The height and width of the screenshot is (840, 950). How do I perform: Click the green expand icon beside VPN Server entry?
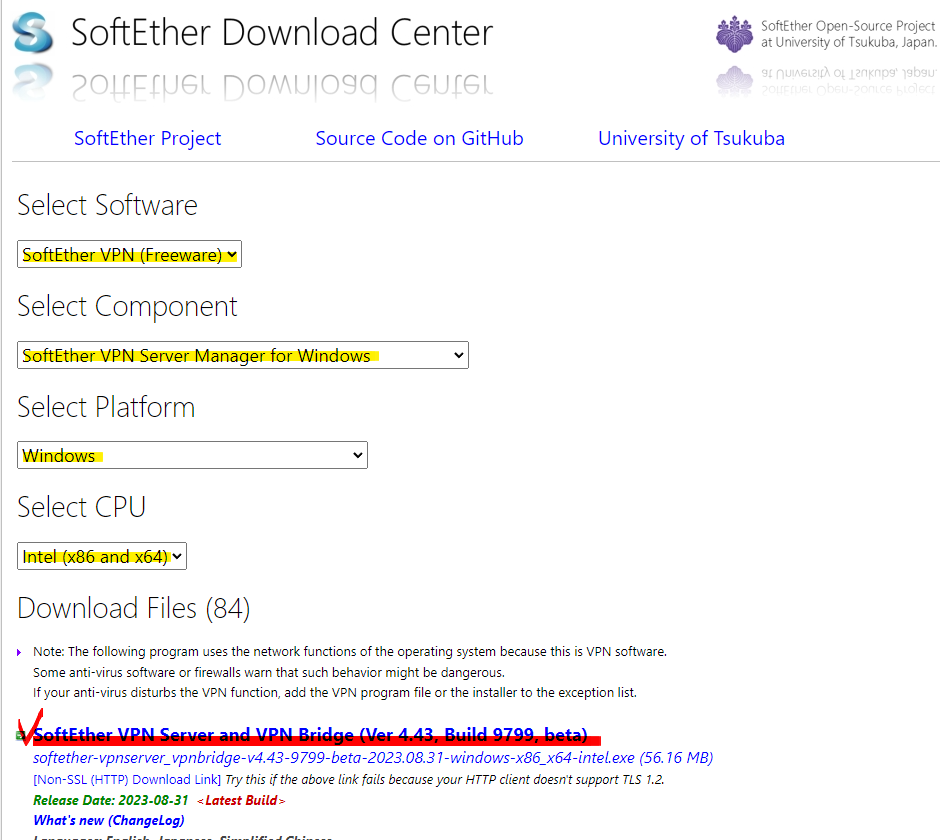pyautogui.click(x=20, y=736)
